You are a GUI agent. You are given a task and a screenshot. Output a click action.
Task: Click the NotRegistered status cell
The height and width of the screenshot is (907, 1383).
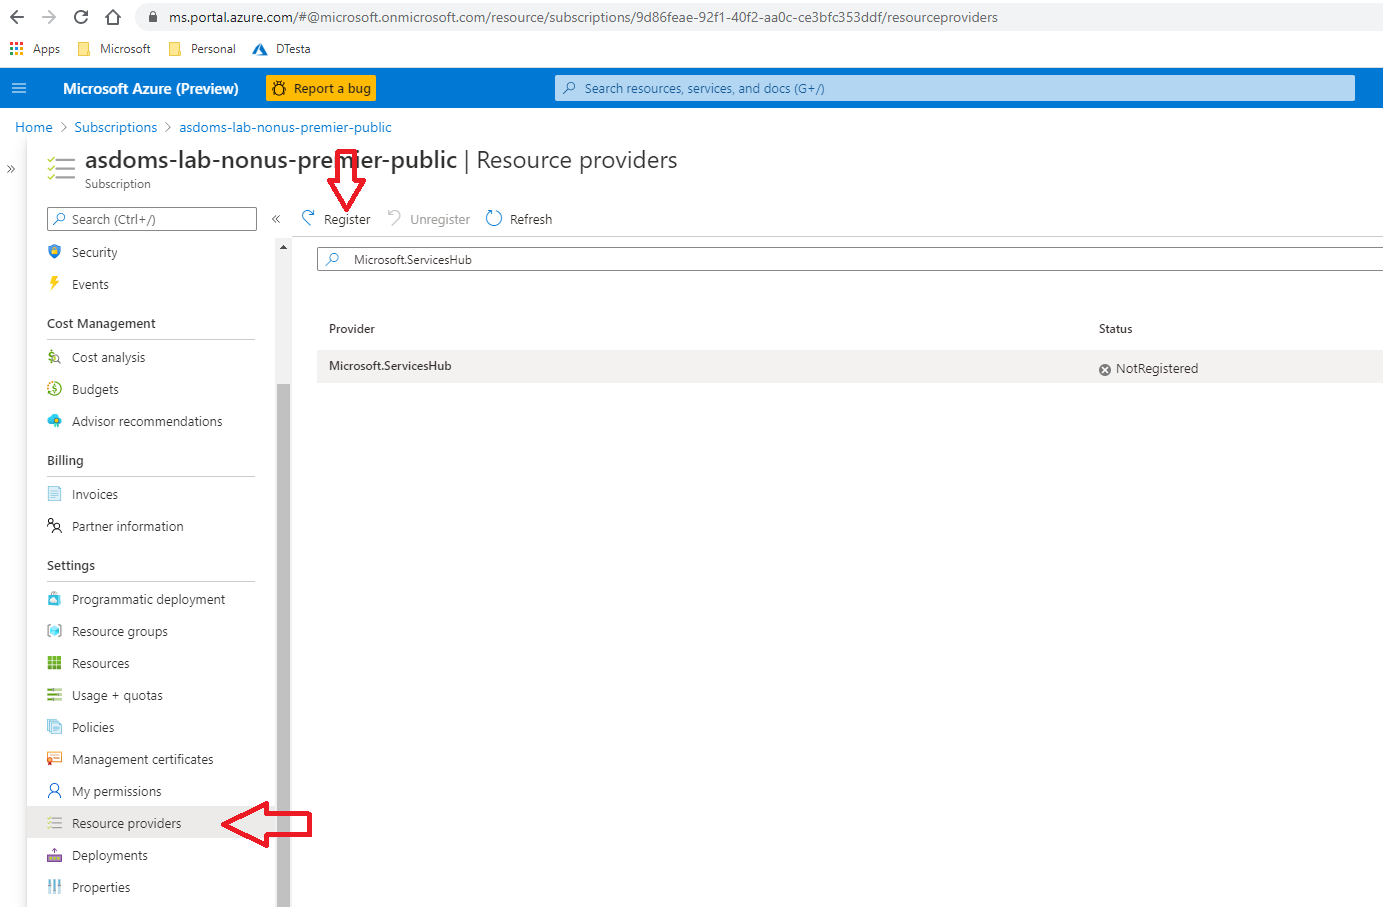(1148, 369)
